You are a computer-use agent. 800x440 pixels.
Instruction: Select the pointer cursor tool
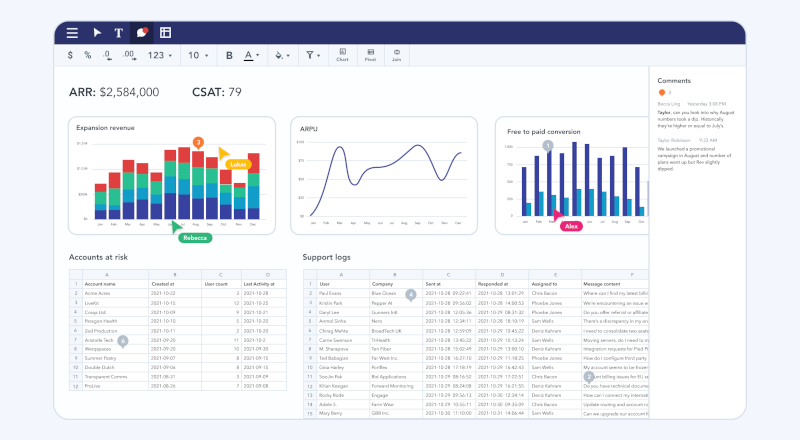97,33
